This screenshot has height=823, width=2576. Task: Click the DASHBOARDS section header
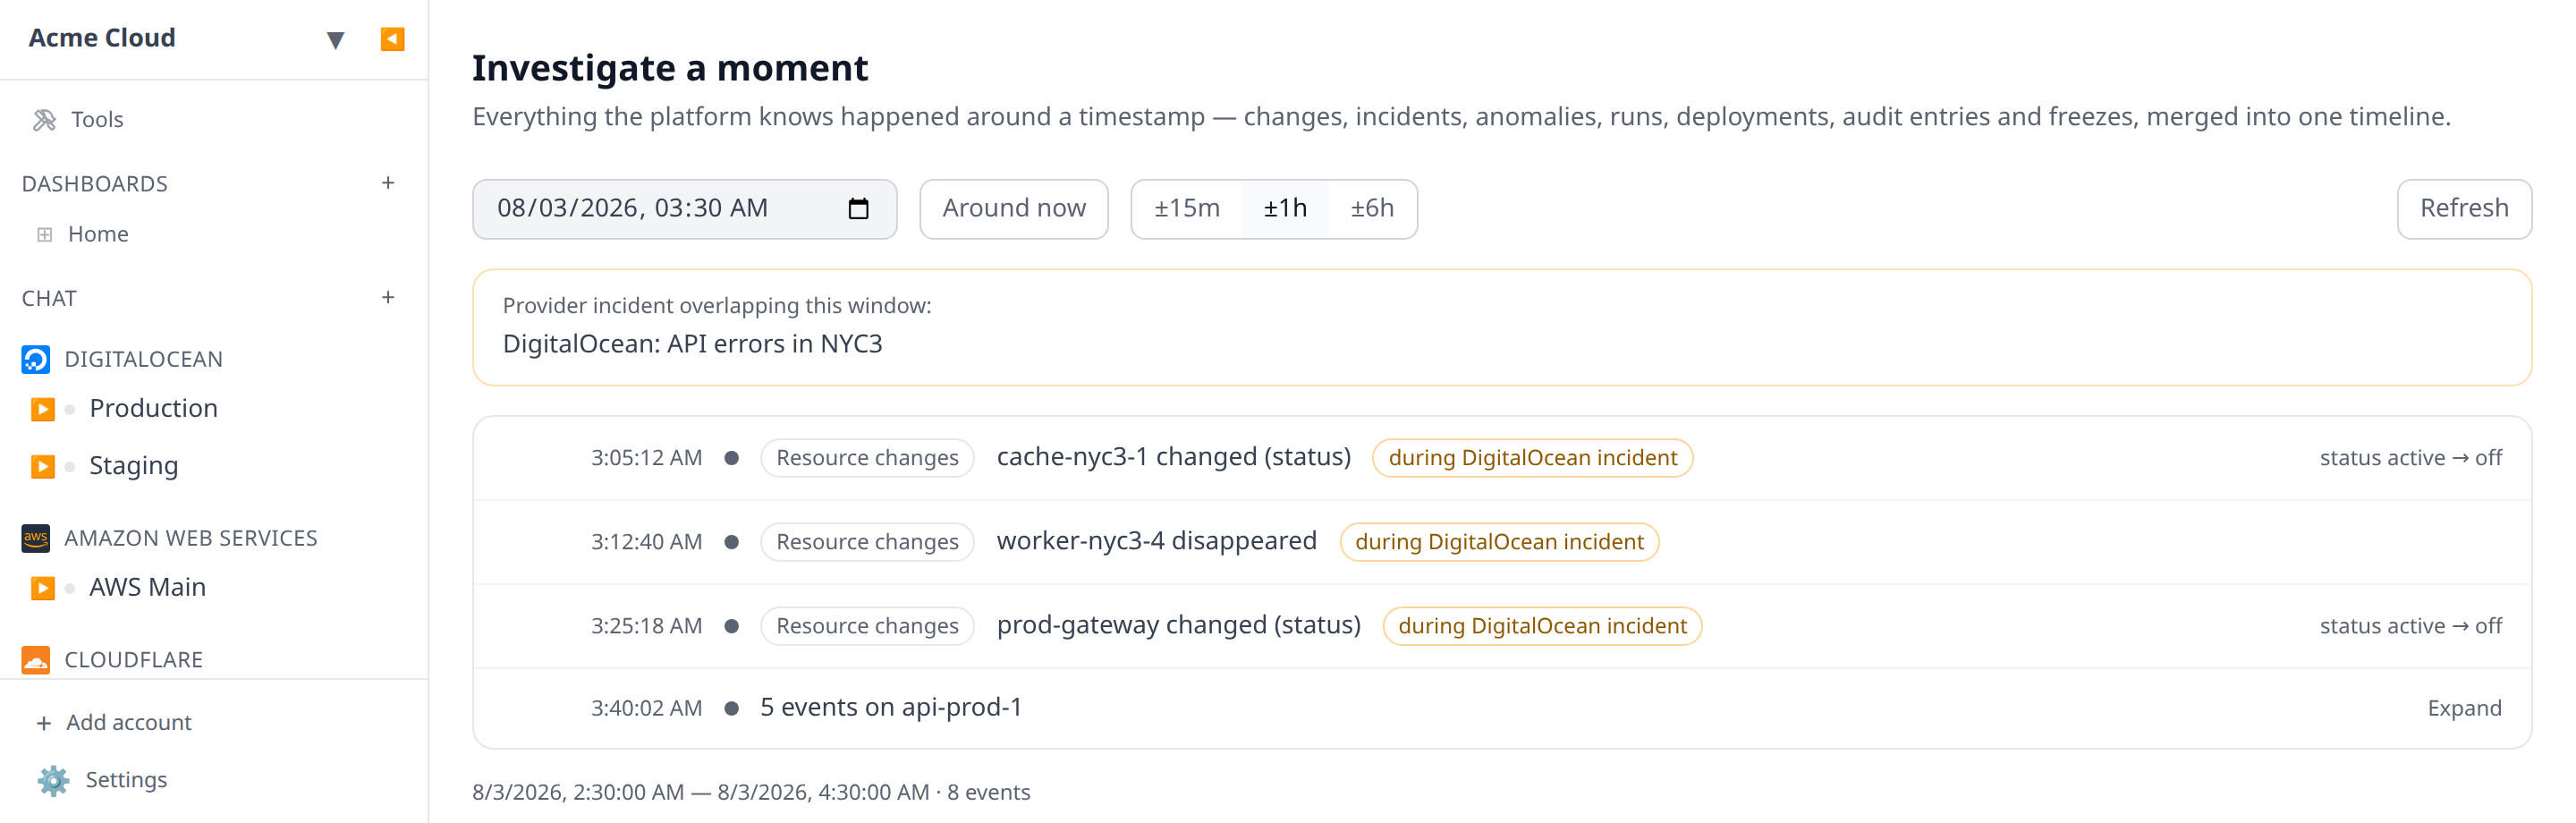[x=95, y=184]
